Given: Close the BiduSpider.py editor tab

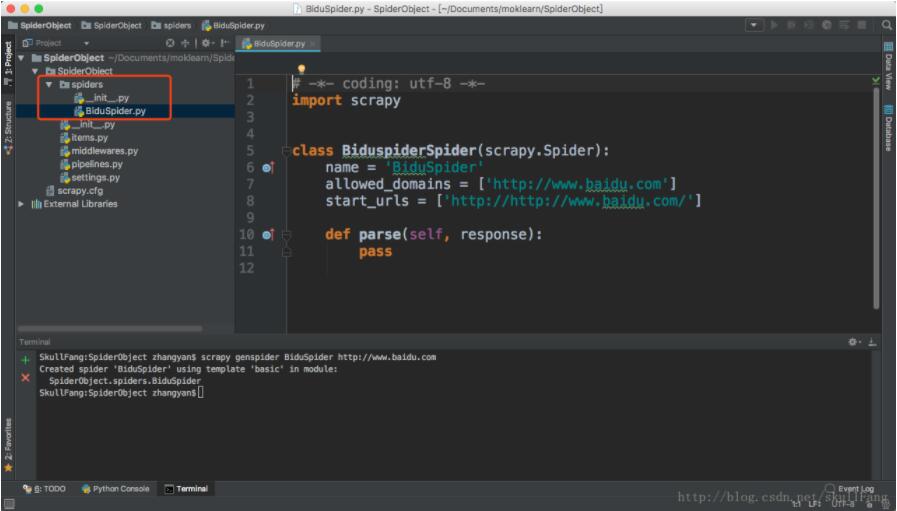Looking at the screenshot, I should [313, 43].
